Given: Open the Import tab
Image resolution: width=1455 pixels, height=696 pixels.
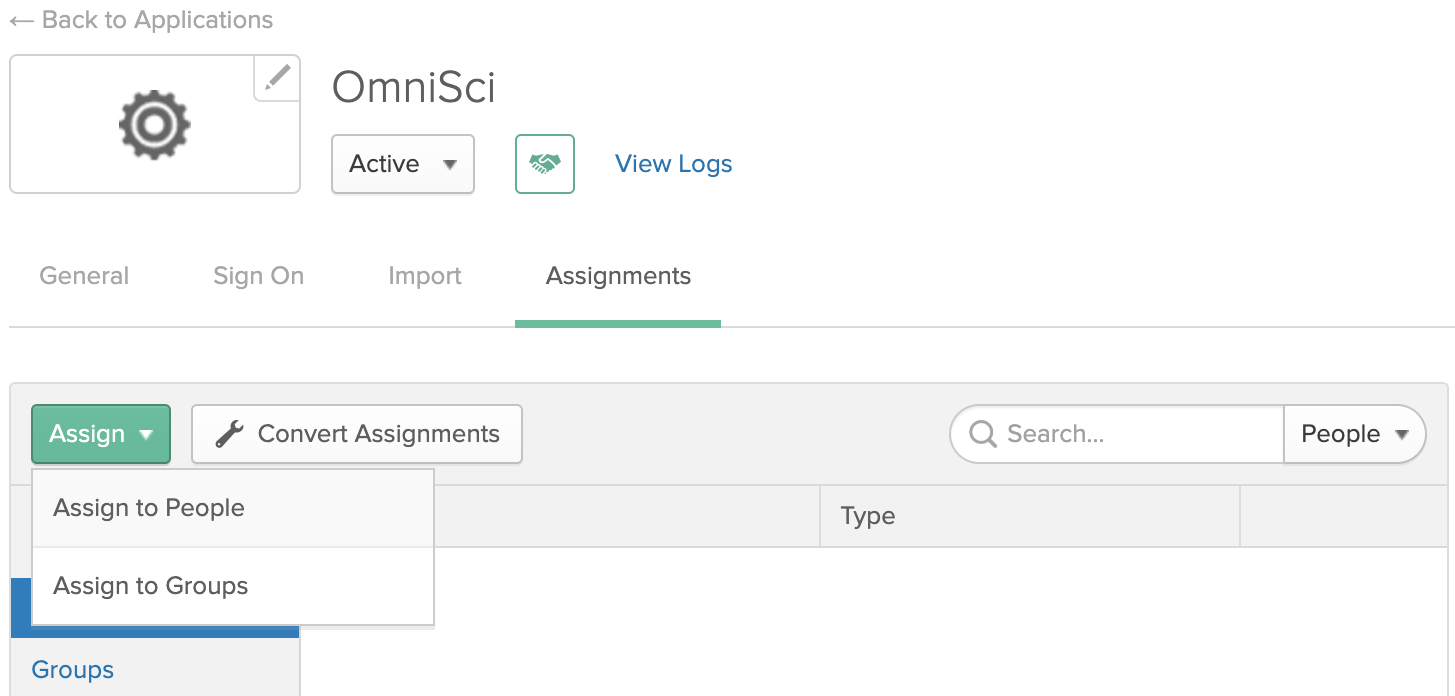Looking at the screenshot, I should coord(425,276).
